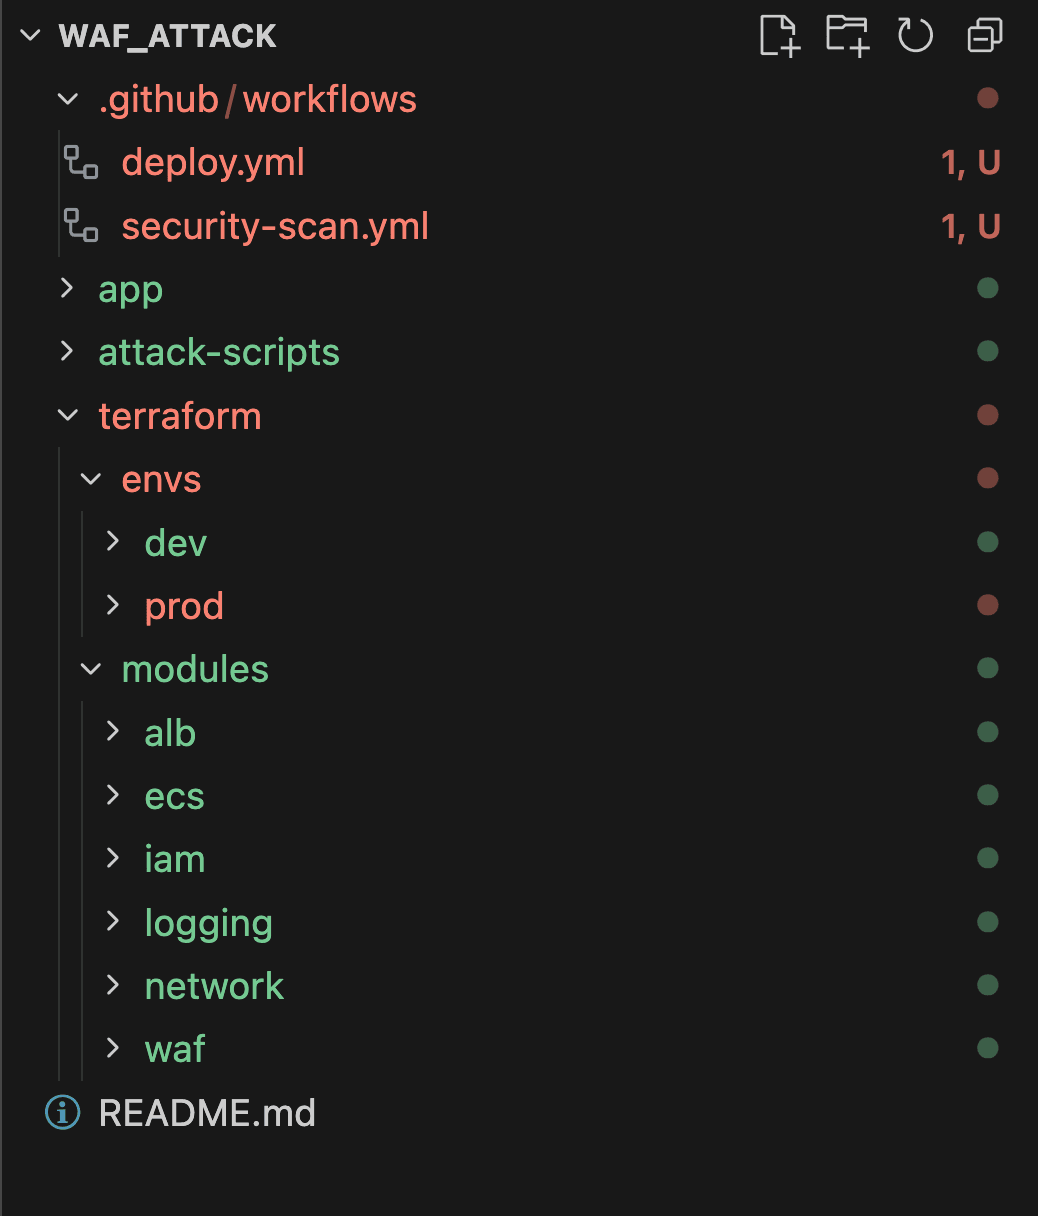Click the untracked badge on deploy.yml
1038x1216 pixels.
click(x=971, y=162)
